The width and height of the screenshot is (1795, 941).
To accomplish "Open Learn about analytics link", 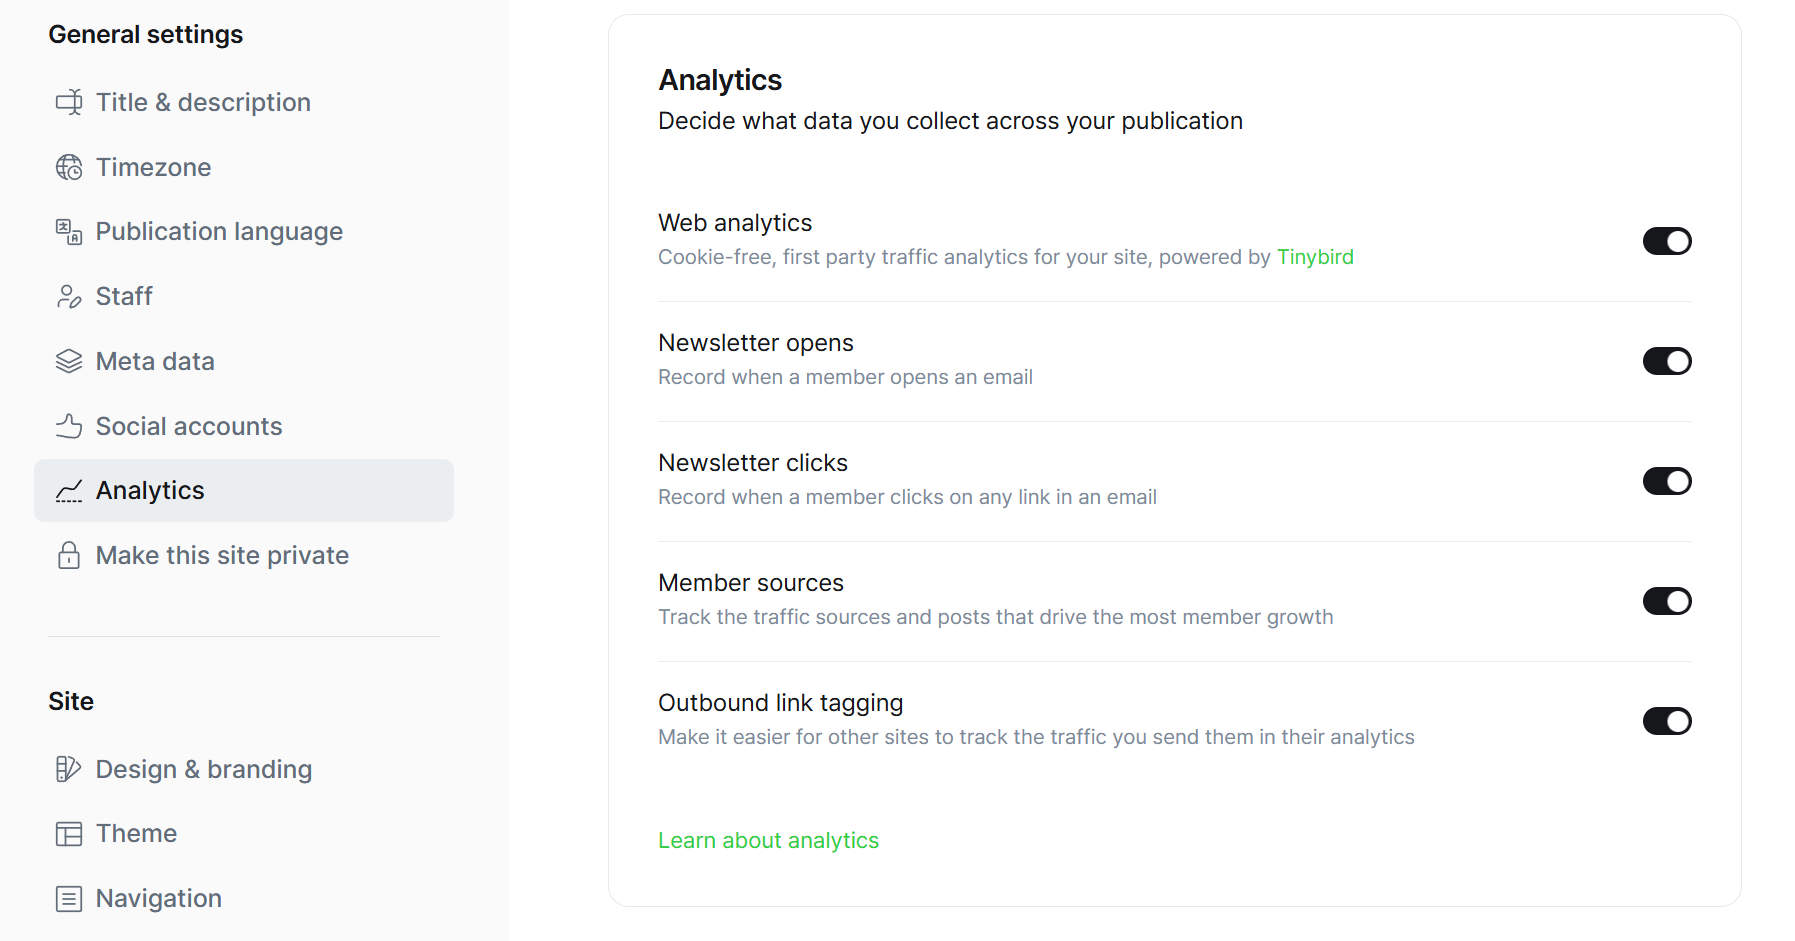I will pos(768,841).
